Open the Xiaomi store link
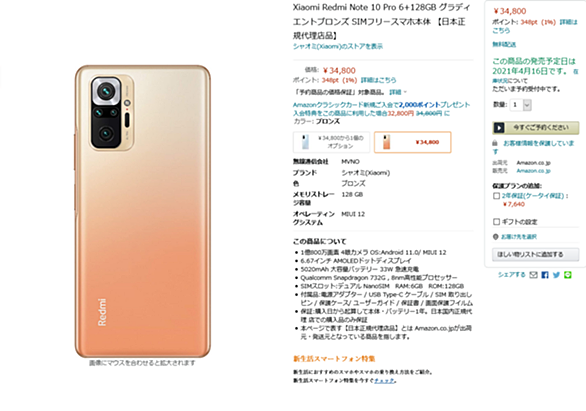 (x=338, y=46)
